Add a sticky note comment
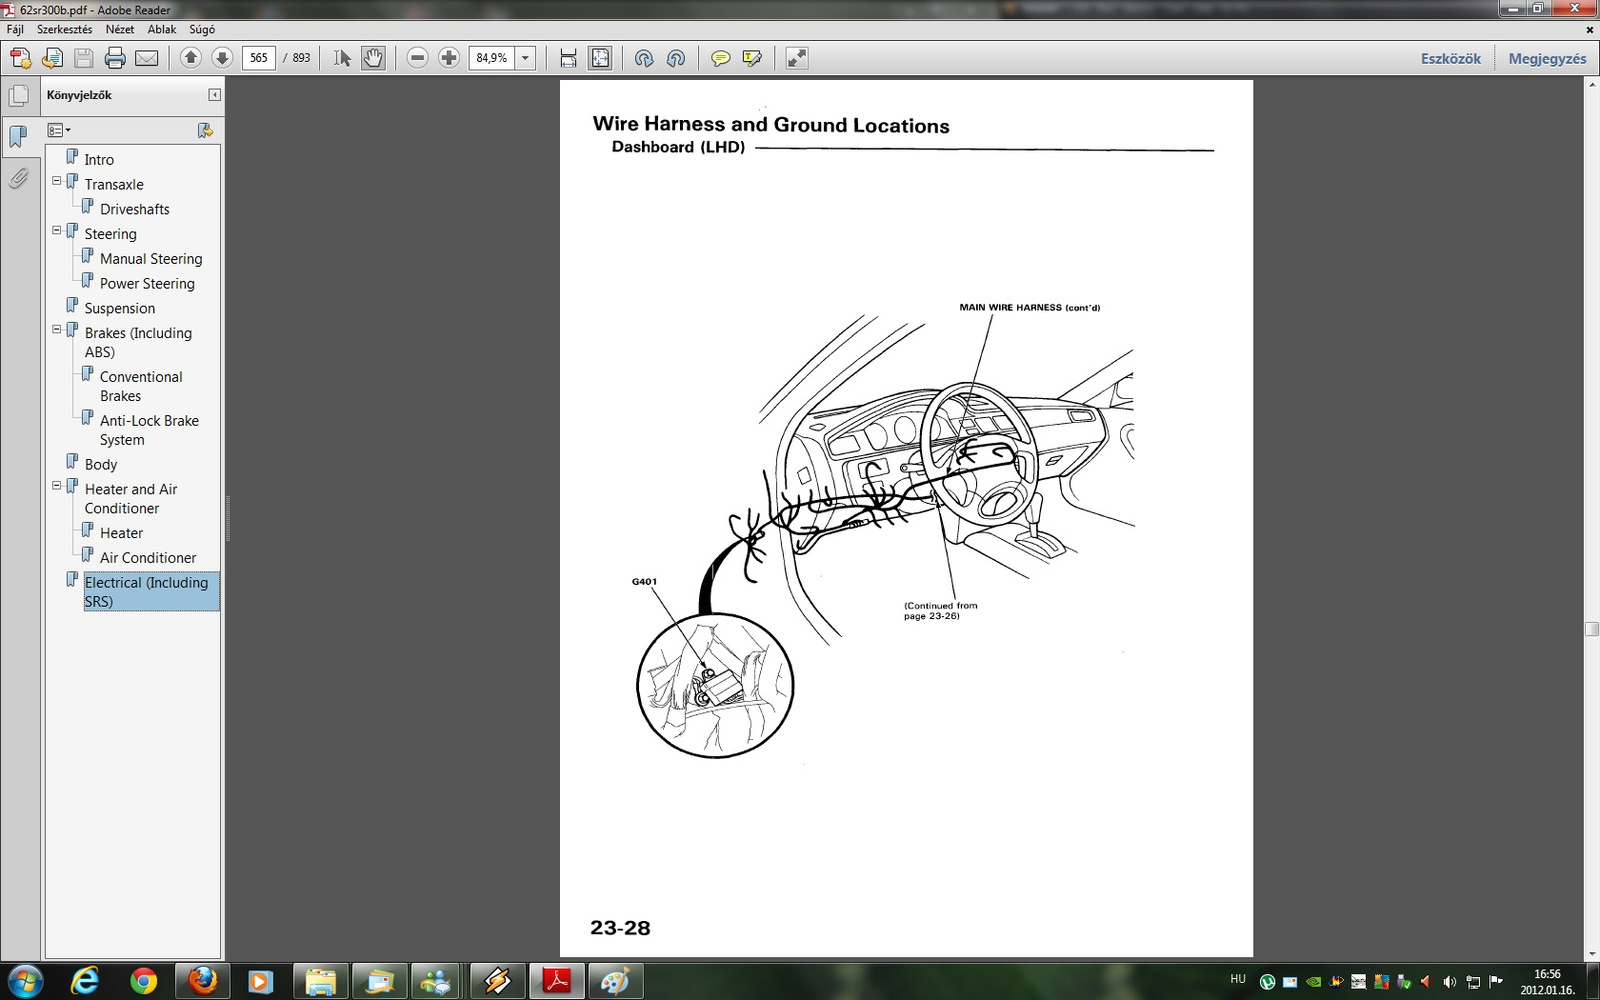 click(x=720, y=58)
